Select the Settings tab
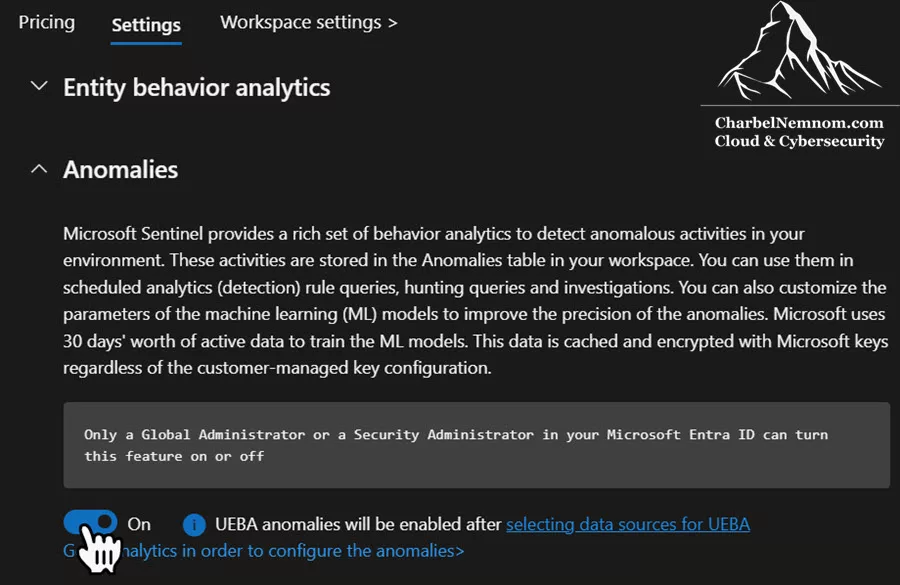The width and height of the screenshot is (900, 585). click(146, 25)
